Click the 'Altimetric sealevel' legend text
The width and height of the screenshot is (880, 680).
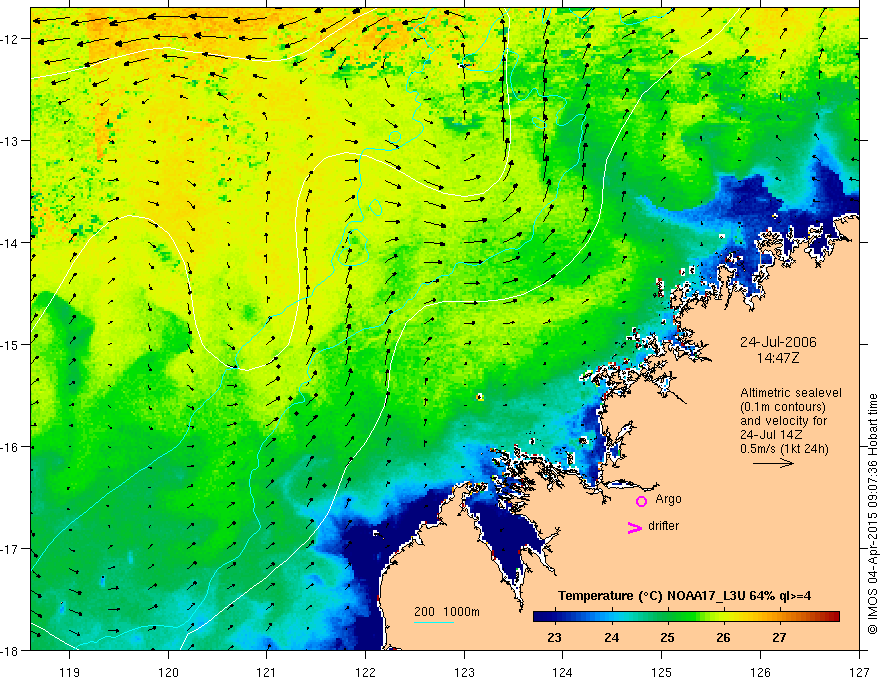pyautogui.click(x=791, y=393)
